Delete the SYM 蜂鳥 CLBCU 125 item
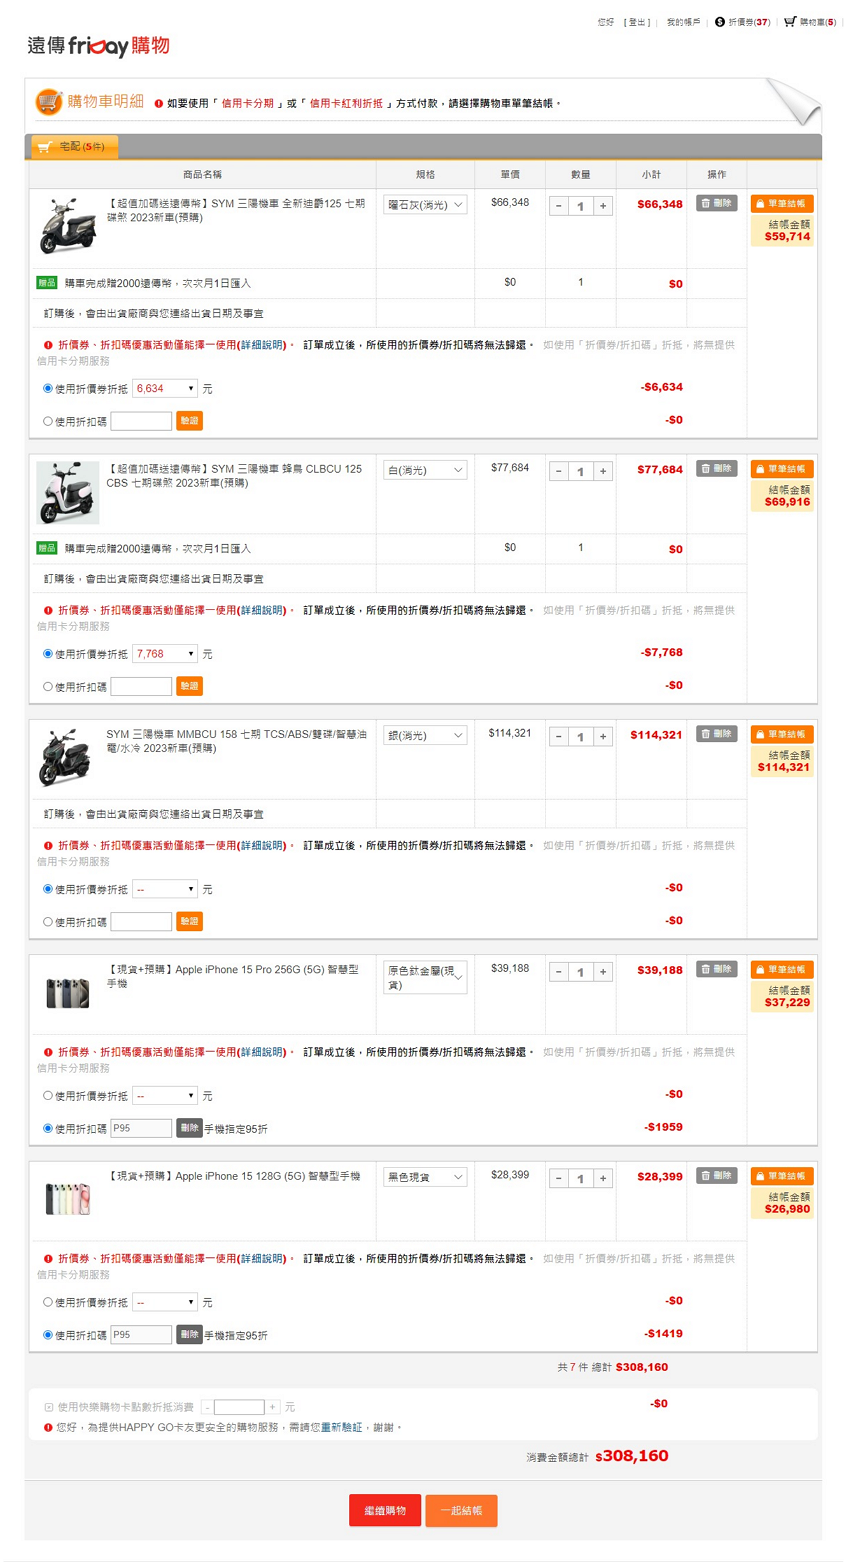The height and width of the screenshot is (1562, 853). (x=716, y=469)
